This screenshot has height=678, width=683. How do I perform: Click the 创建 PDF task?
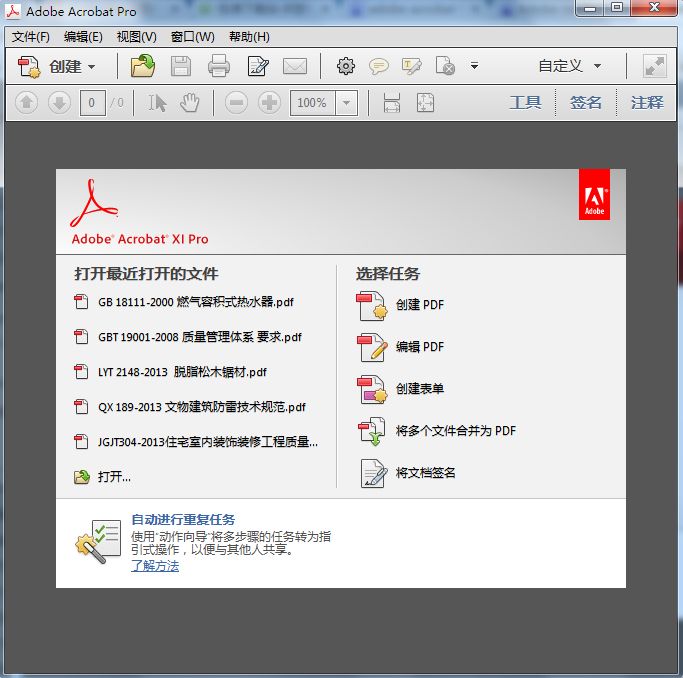pyautogui.click(x=400, y=305)
